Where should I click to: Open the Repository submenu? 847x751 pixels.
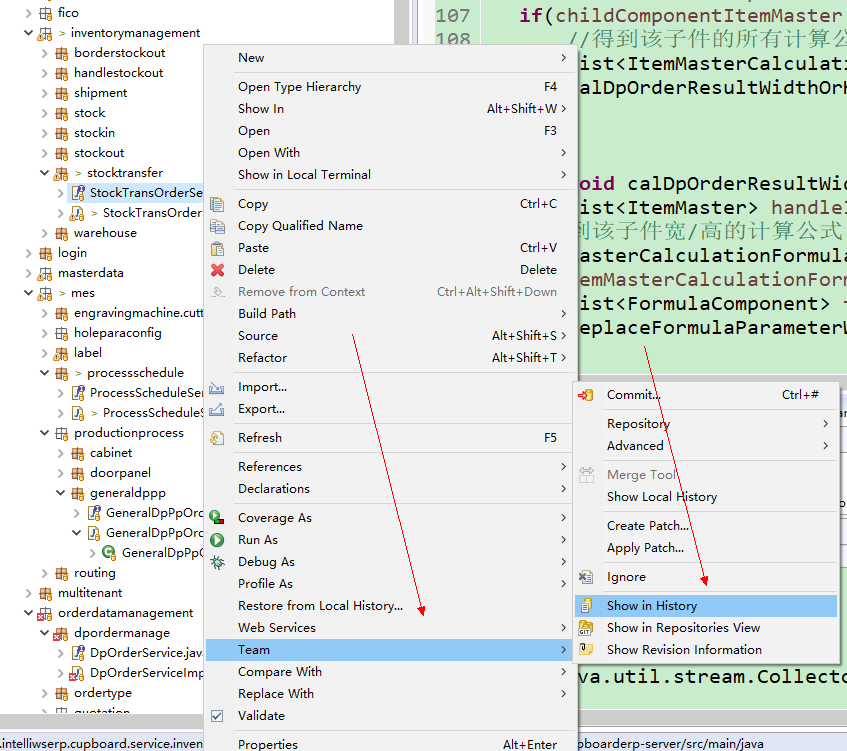pyautogui.click(x=707, y=424)
